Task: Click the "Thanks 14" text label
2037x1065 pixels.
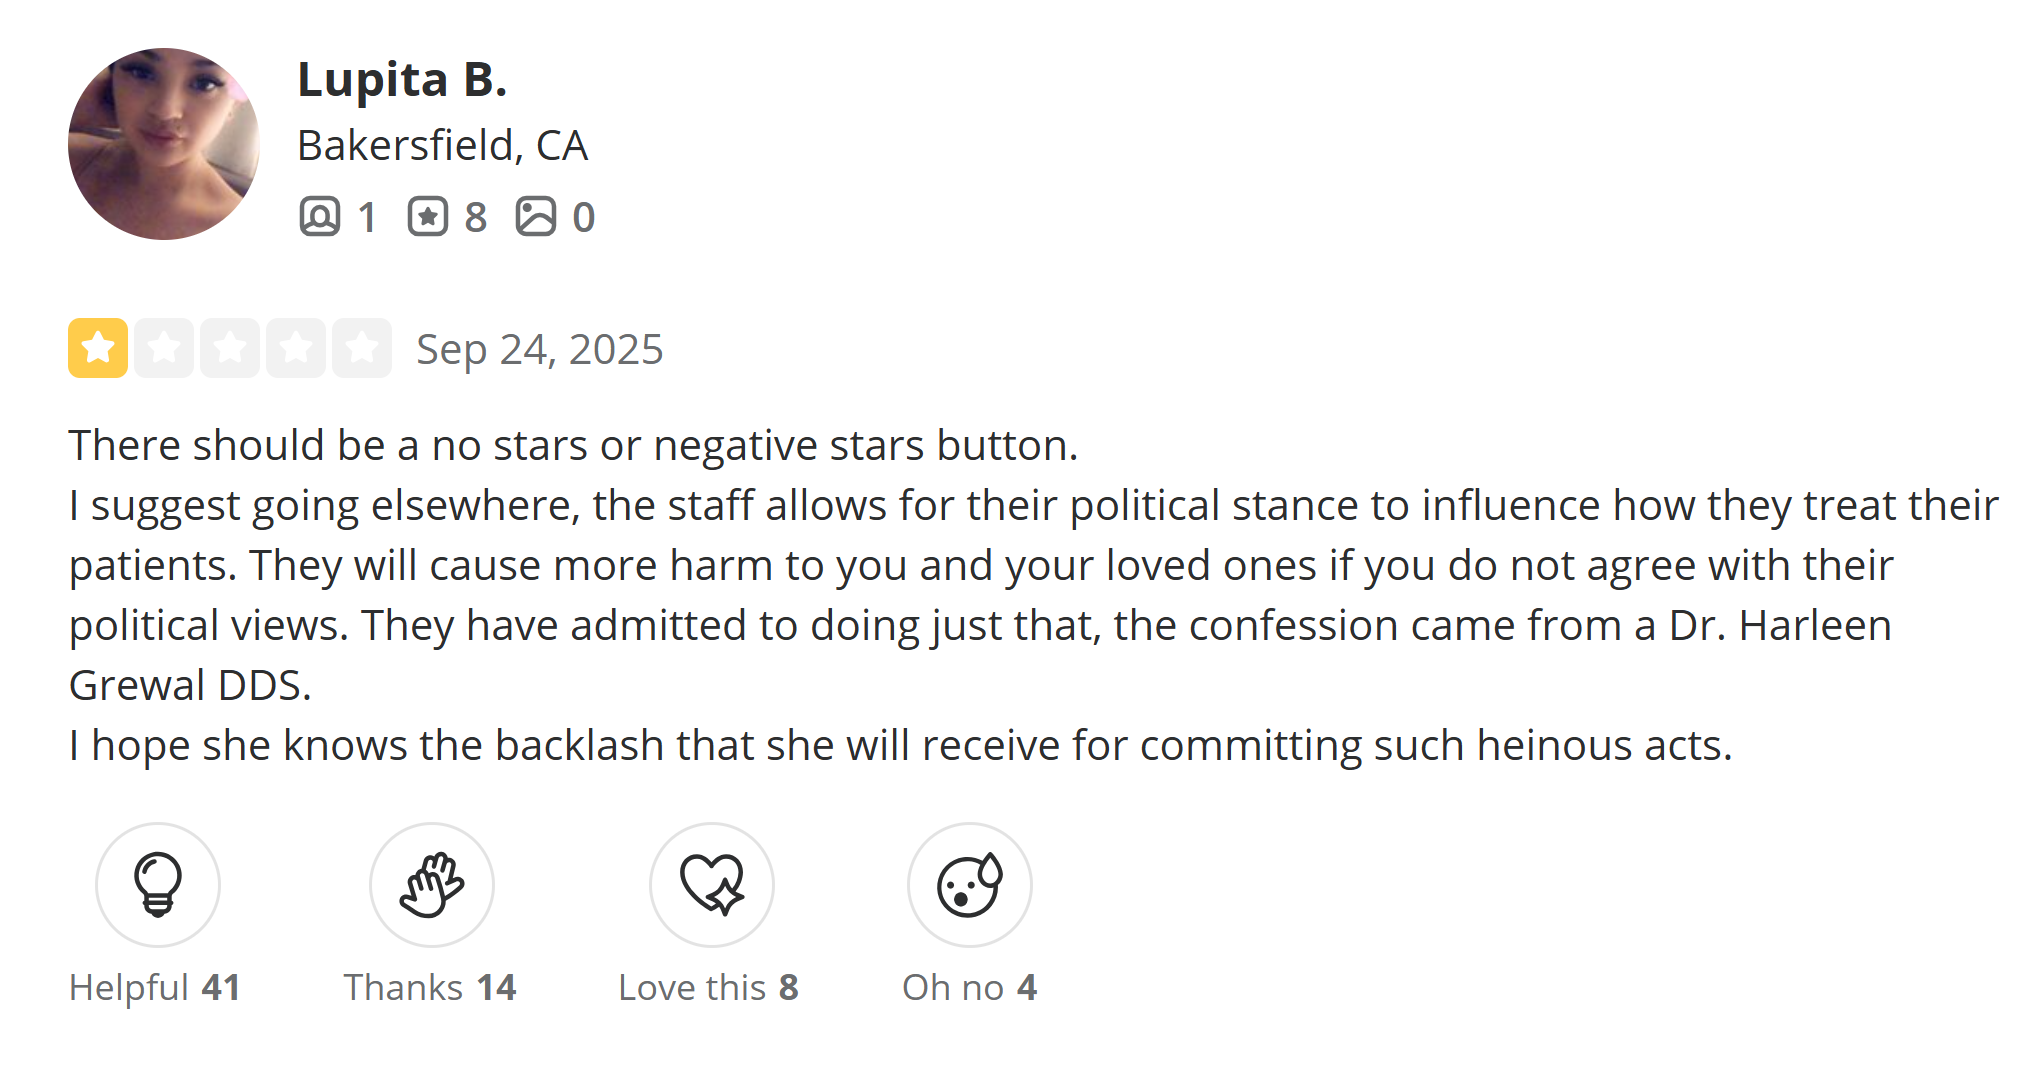Action: (x=430, y=987)
